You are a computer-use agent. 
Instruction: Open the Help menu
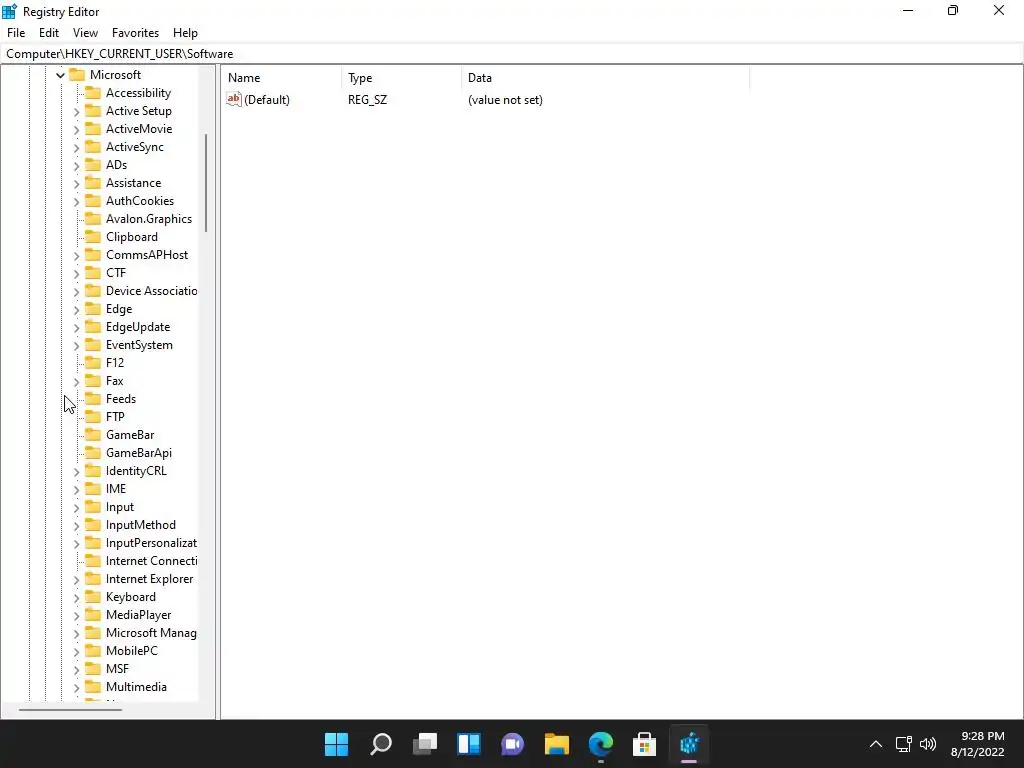(x=185, y=33)
